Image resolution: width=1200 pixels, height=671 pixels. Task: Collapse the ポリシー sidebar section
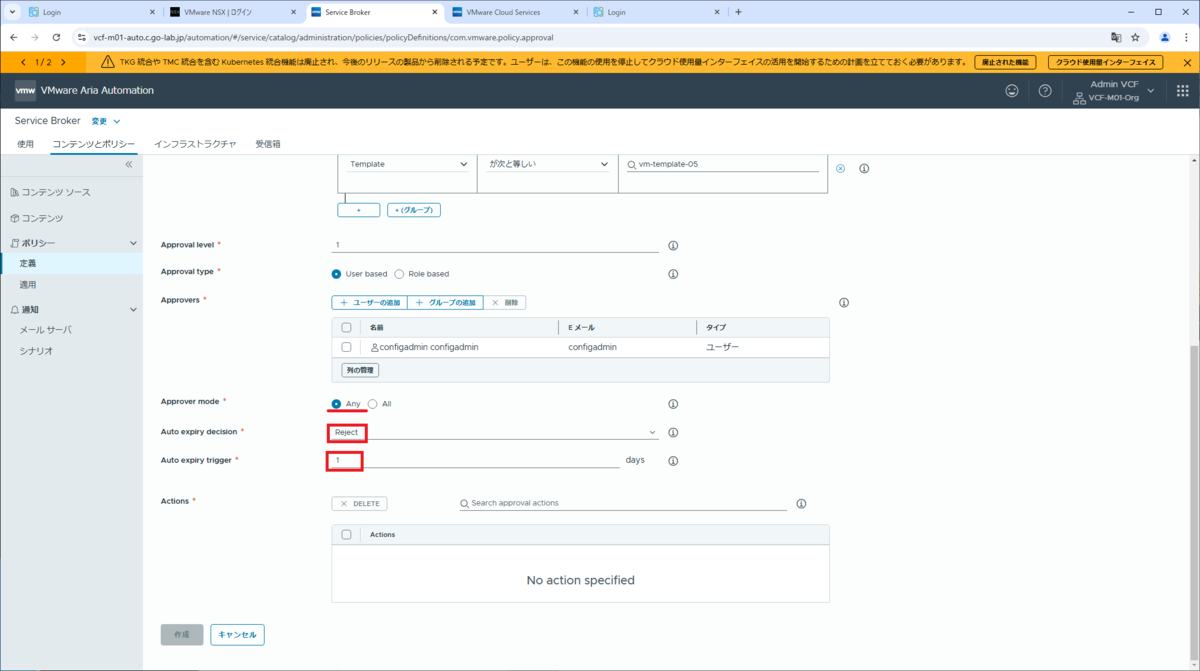click(x=134, y=243)
